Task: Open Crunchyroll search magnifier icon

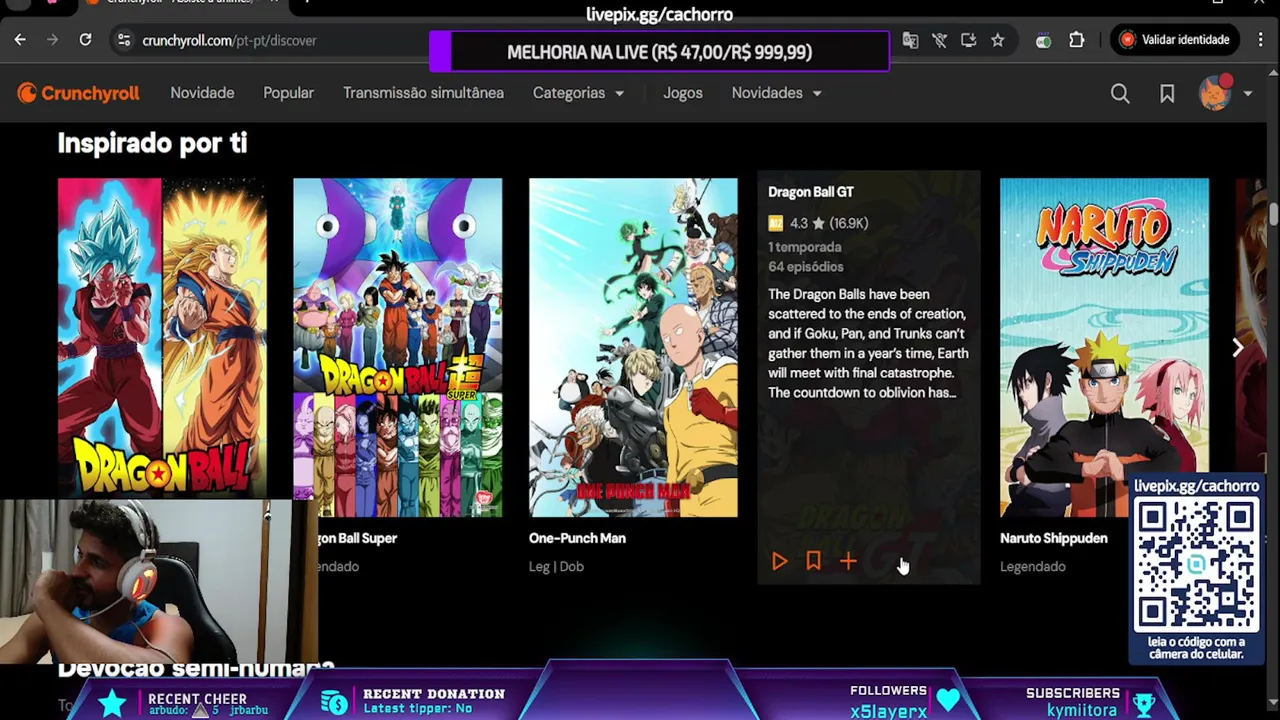Action: tap(1120, 93)
